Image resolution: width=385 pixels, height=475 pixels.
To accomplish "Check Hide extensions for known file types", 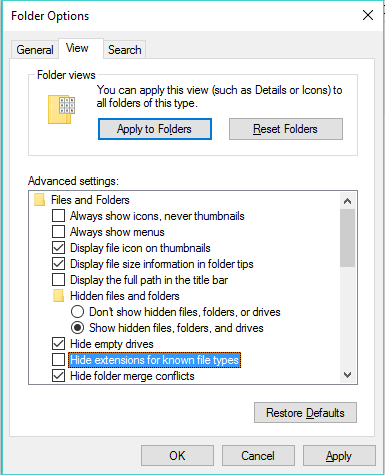I will click(58, 360).
